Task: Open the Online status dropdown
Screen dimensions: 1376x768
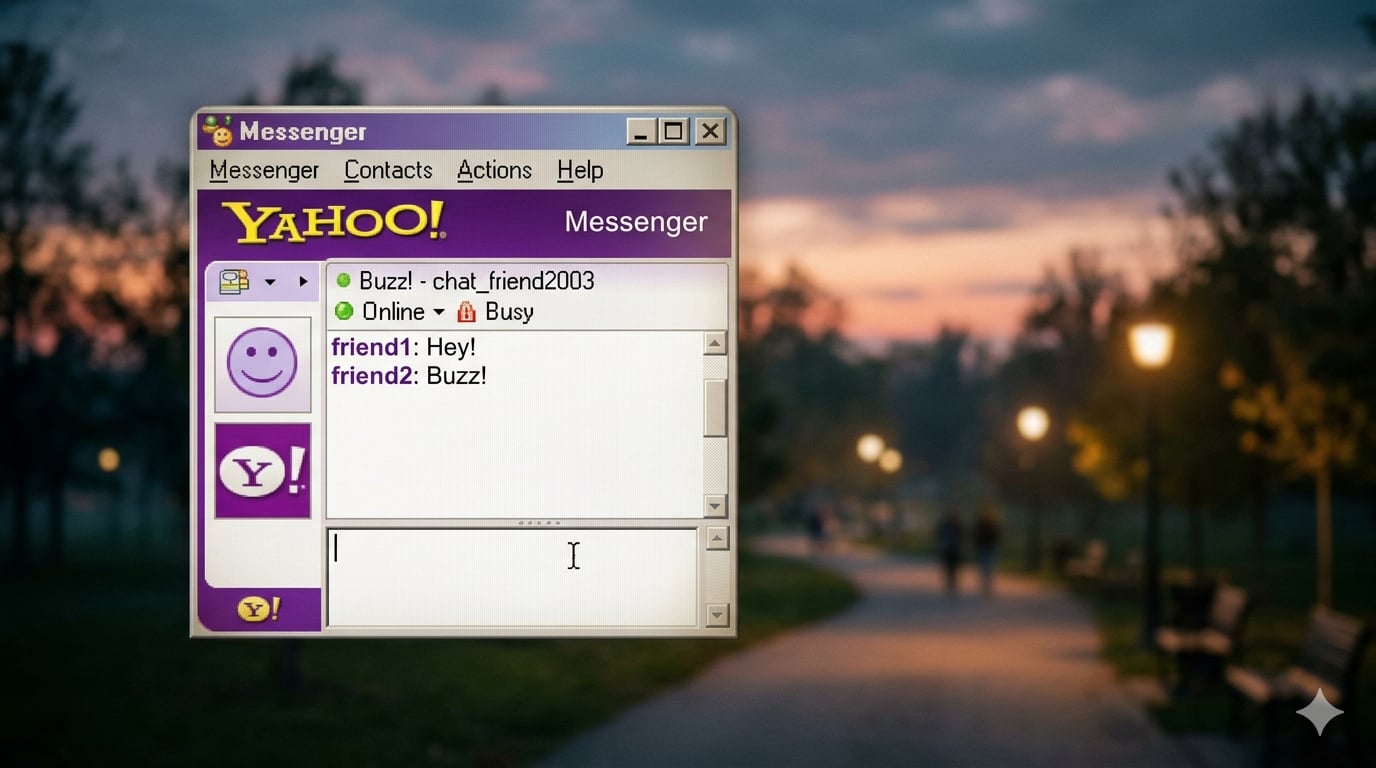Action: point(438,313)
